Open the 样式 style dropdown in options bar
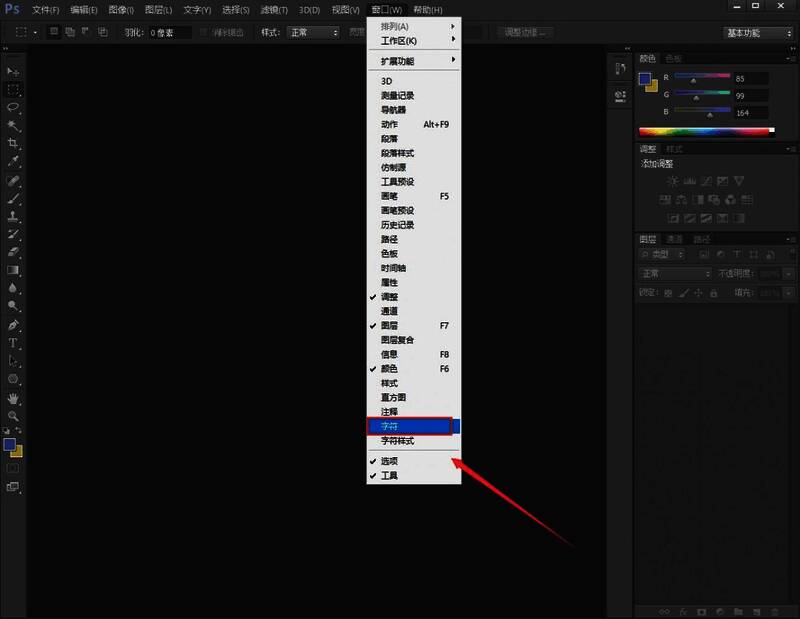The width and height of the screenshot is (800, 619). [313, 32]
